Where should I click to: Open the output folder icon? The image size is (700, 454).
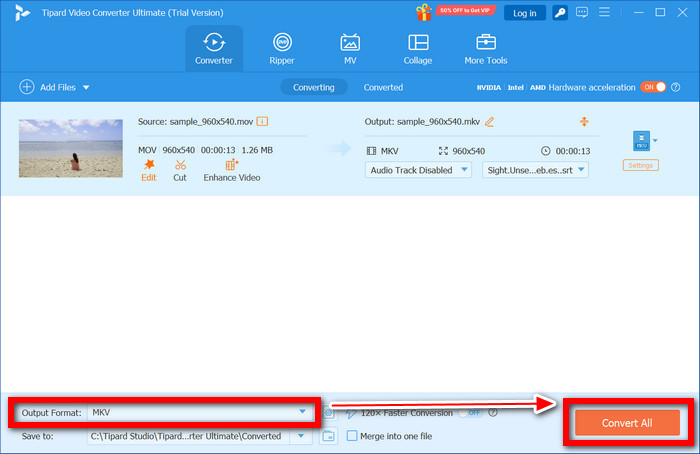[328, 436]
